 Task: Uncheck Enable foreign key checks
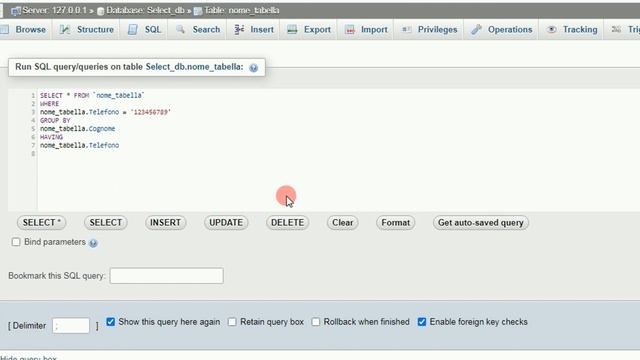[x=422, y=322]
